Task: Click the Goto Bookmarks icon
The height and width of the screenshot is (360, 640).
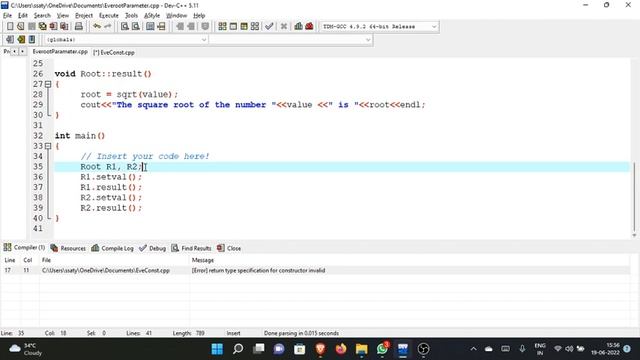Action: (x=32, y=40)
